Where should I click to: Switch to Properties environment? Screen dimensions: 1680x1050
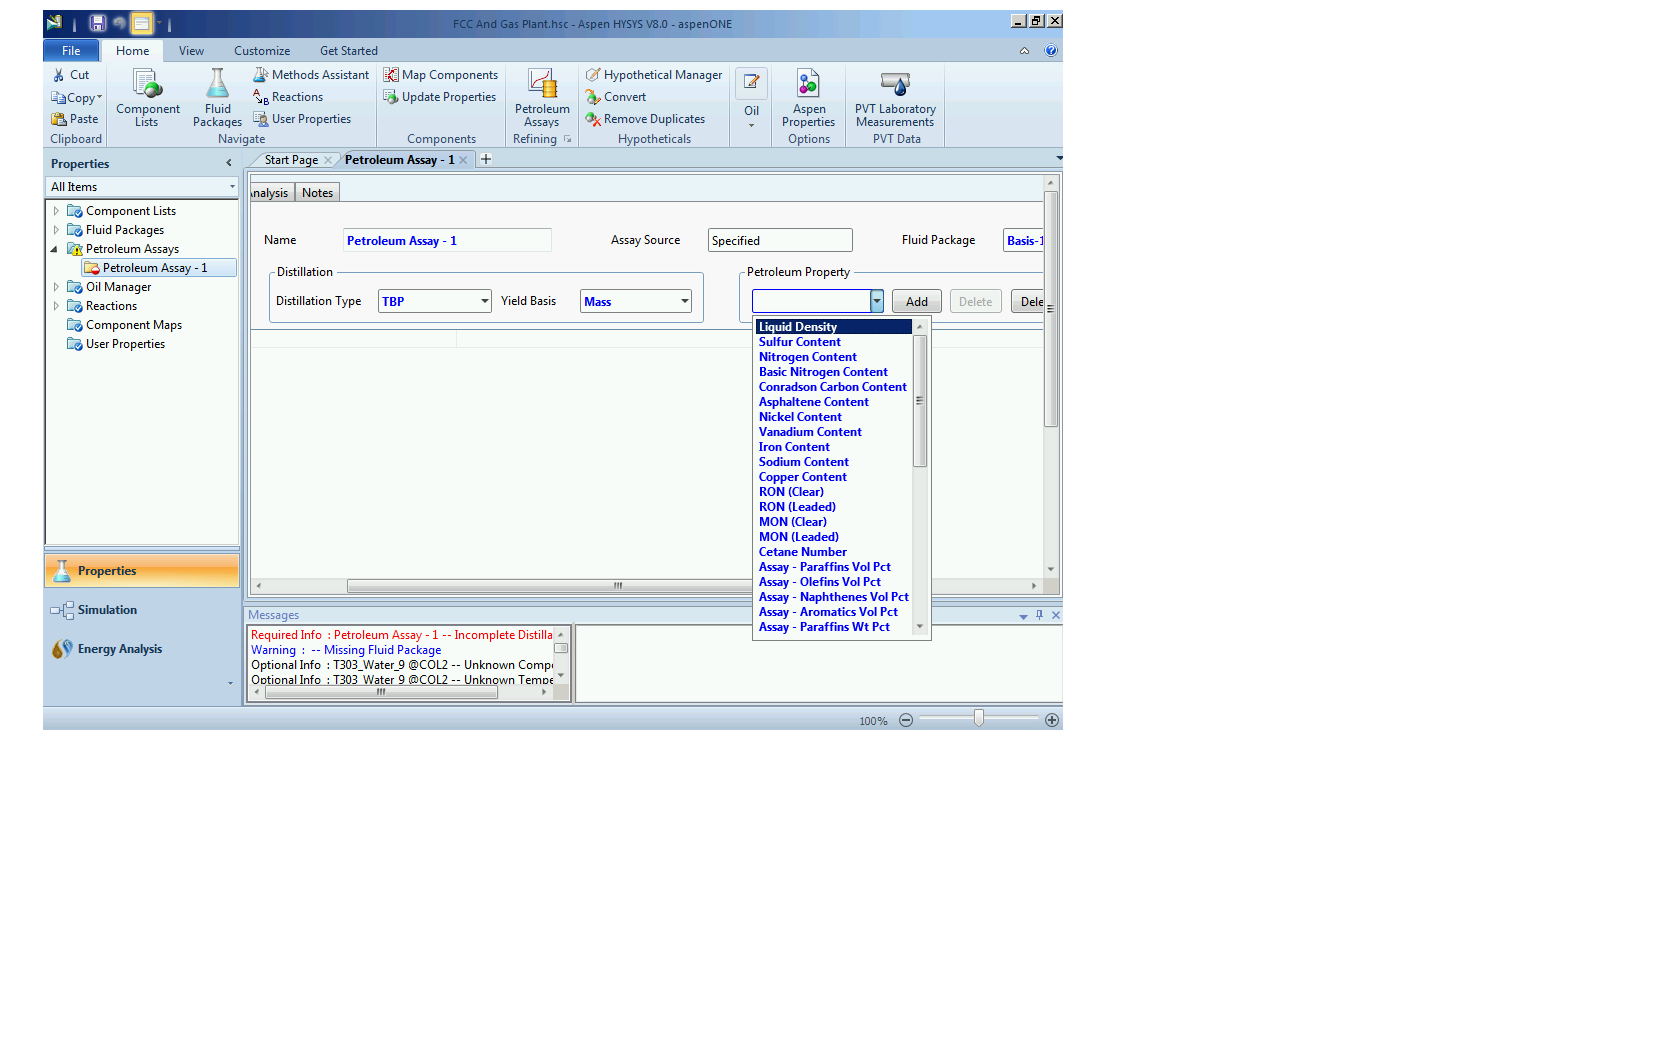pos(141,571)
